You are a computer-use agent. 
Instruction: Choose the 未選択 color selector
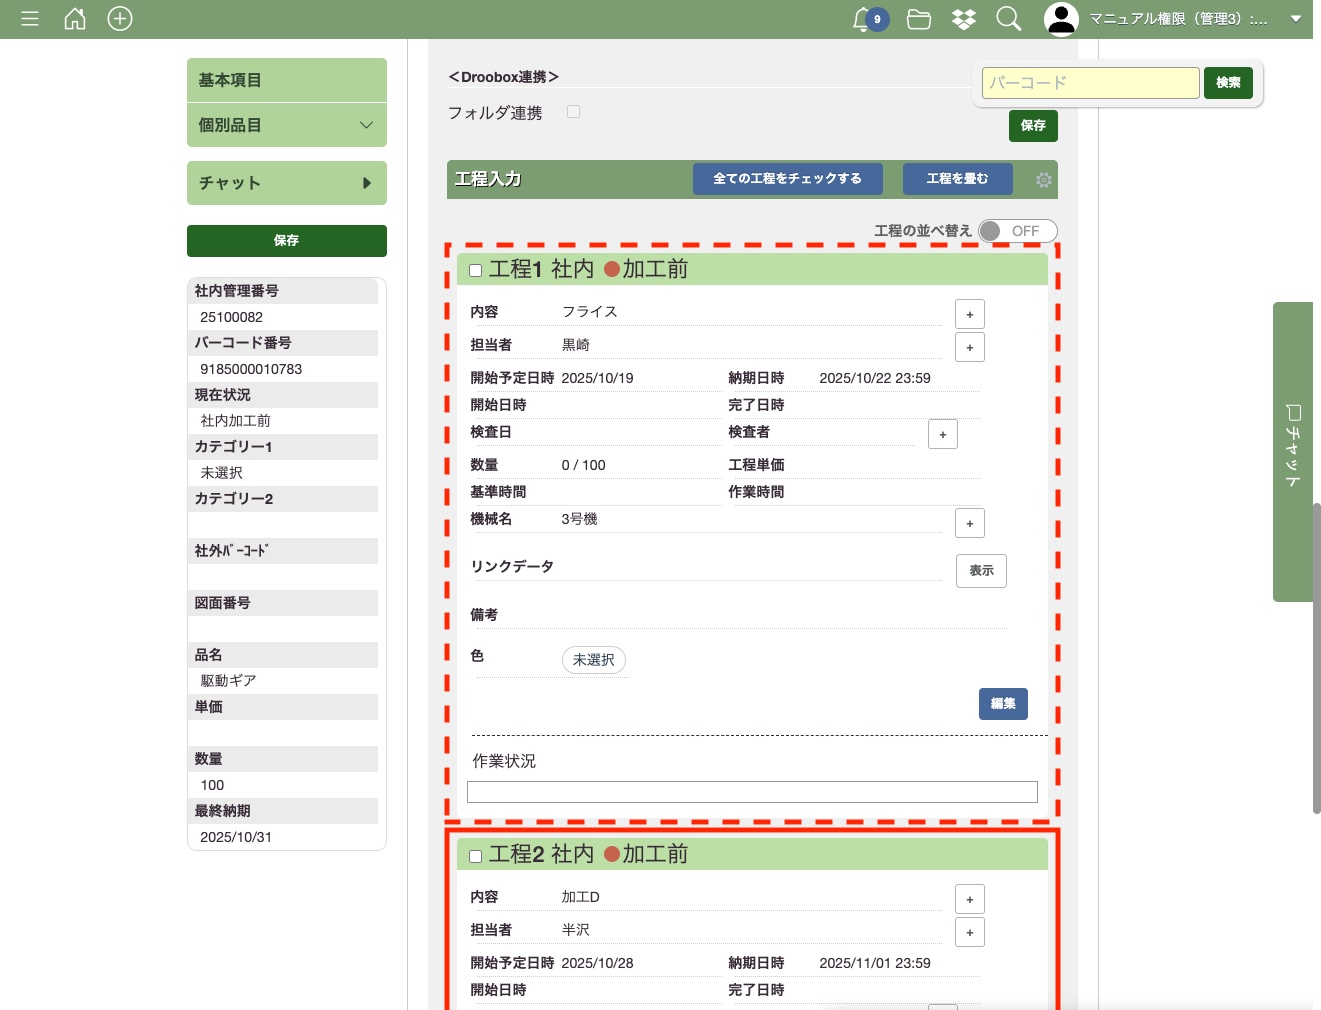pos(594,660)
